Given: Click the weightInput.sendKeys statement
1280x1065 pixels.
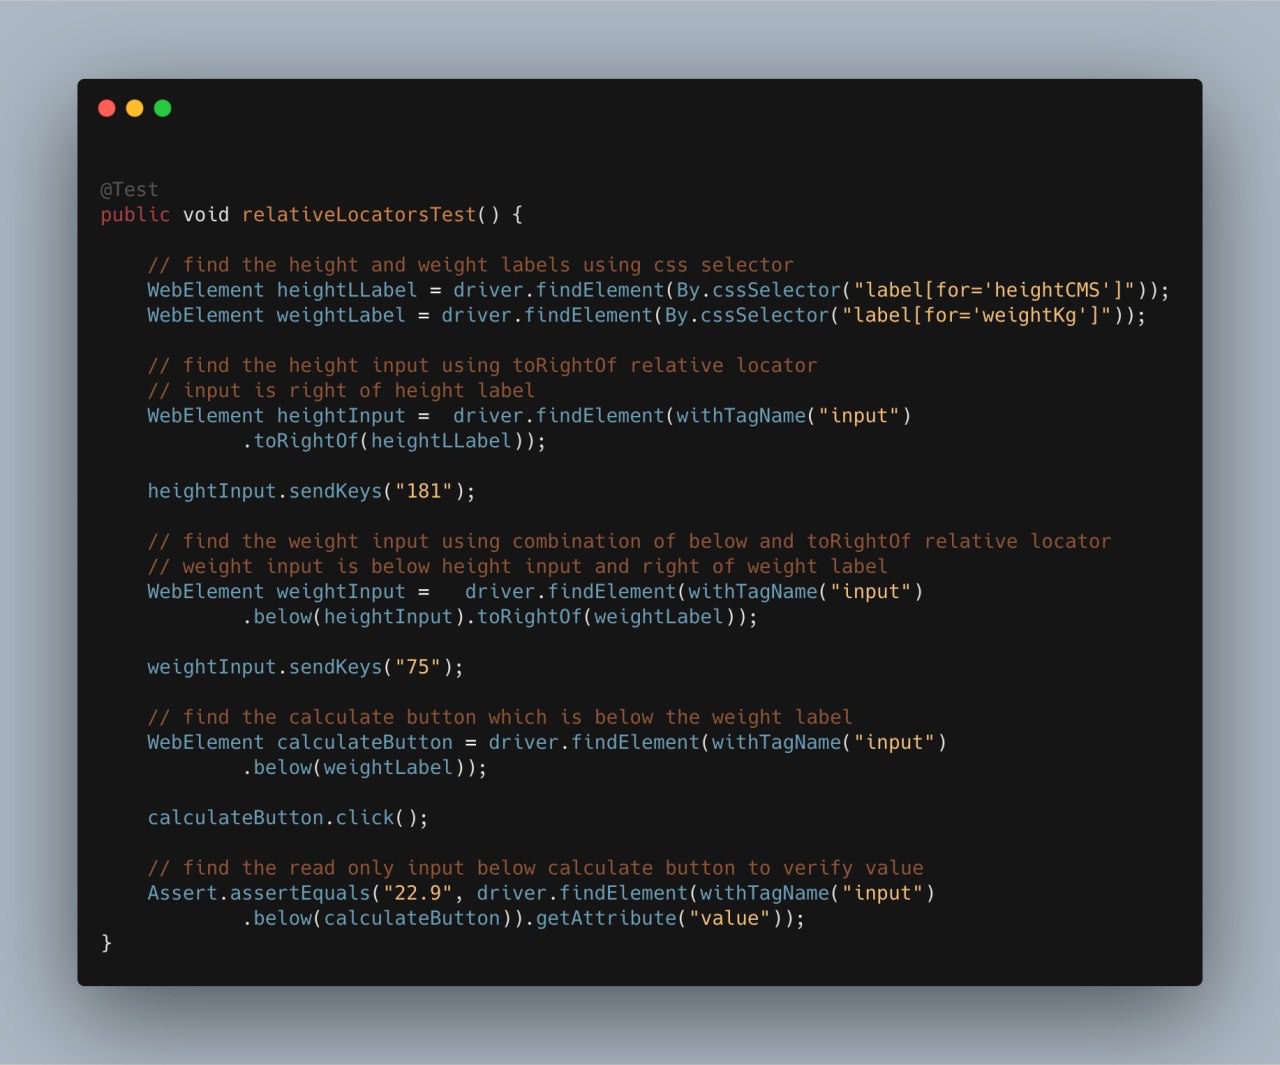Looking at the screenshot, I should (x=306, y=667).
